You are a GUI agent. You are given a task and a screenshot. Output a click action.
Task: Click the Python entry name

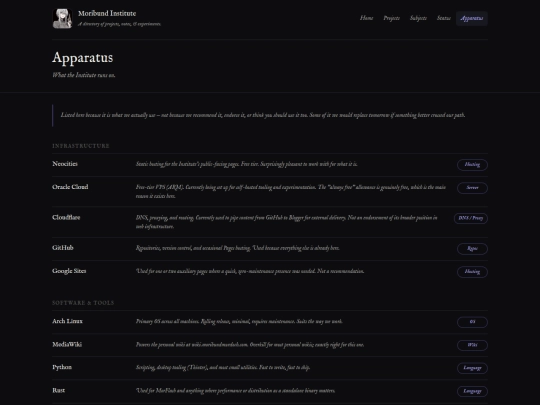pyautogui.click(x=62, y=367)
